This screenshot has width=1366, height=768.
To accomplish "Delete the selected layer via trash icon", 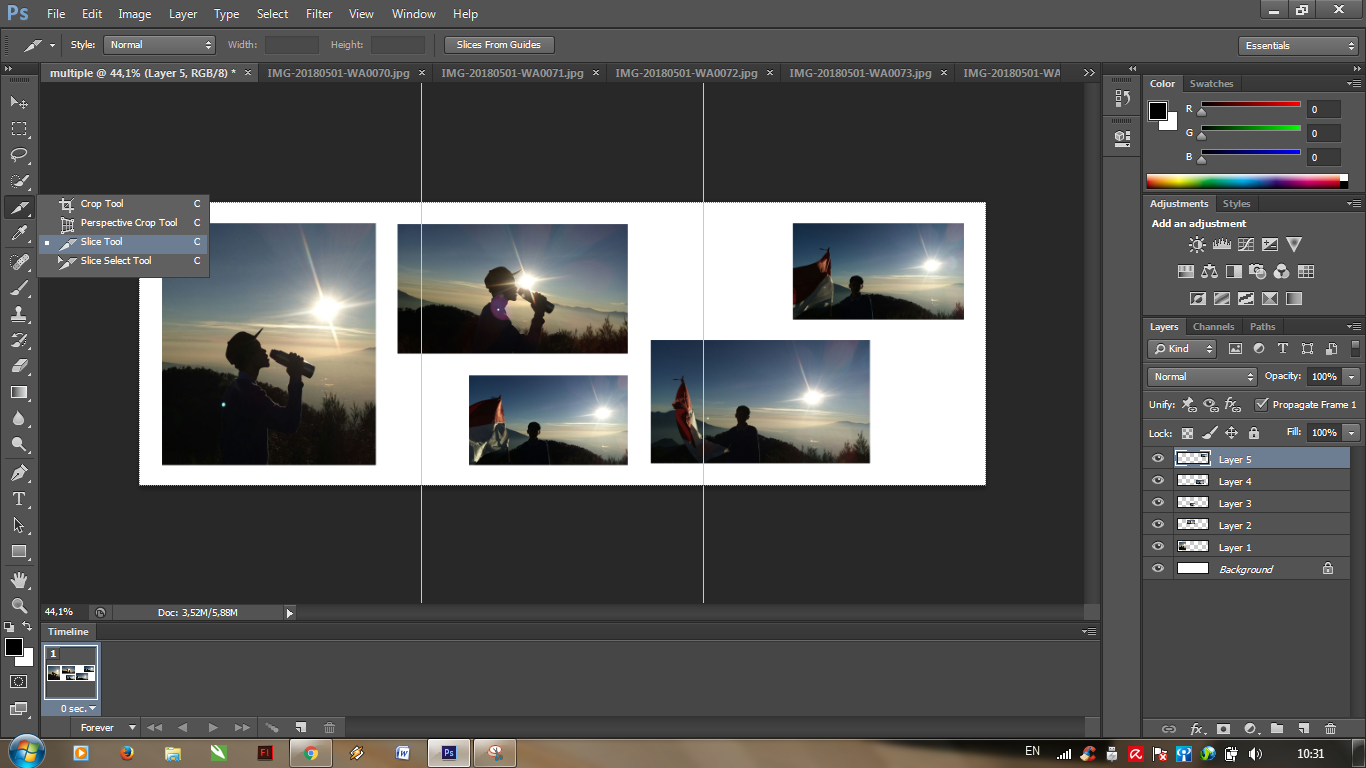I will coord(1331,729).
